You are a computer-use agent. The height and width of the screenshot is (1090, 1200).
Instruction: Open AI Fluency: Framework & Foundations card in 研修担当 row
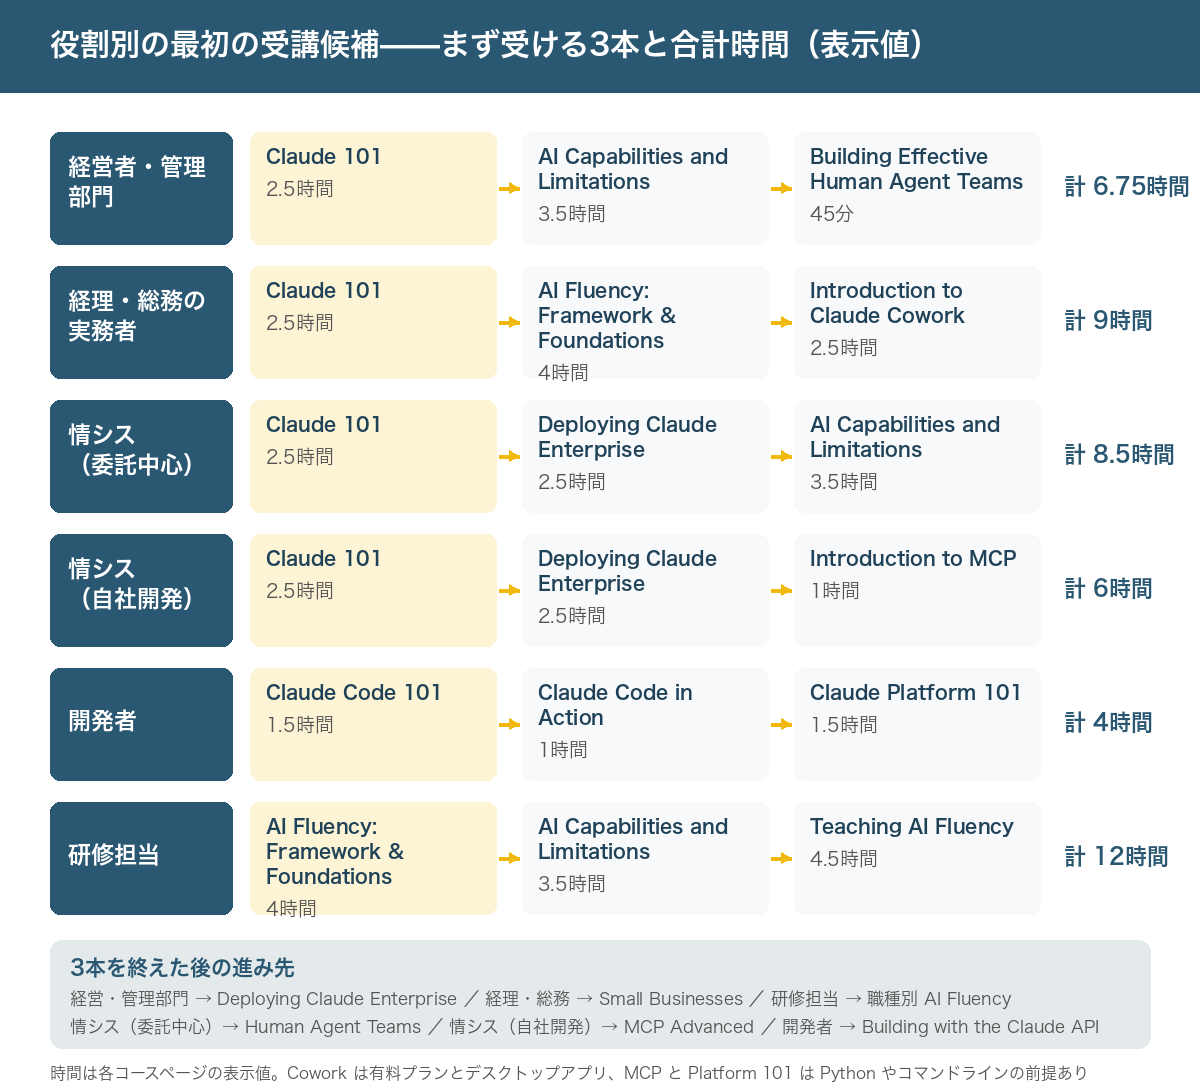coord(373,858)
